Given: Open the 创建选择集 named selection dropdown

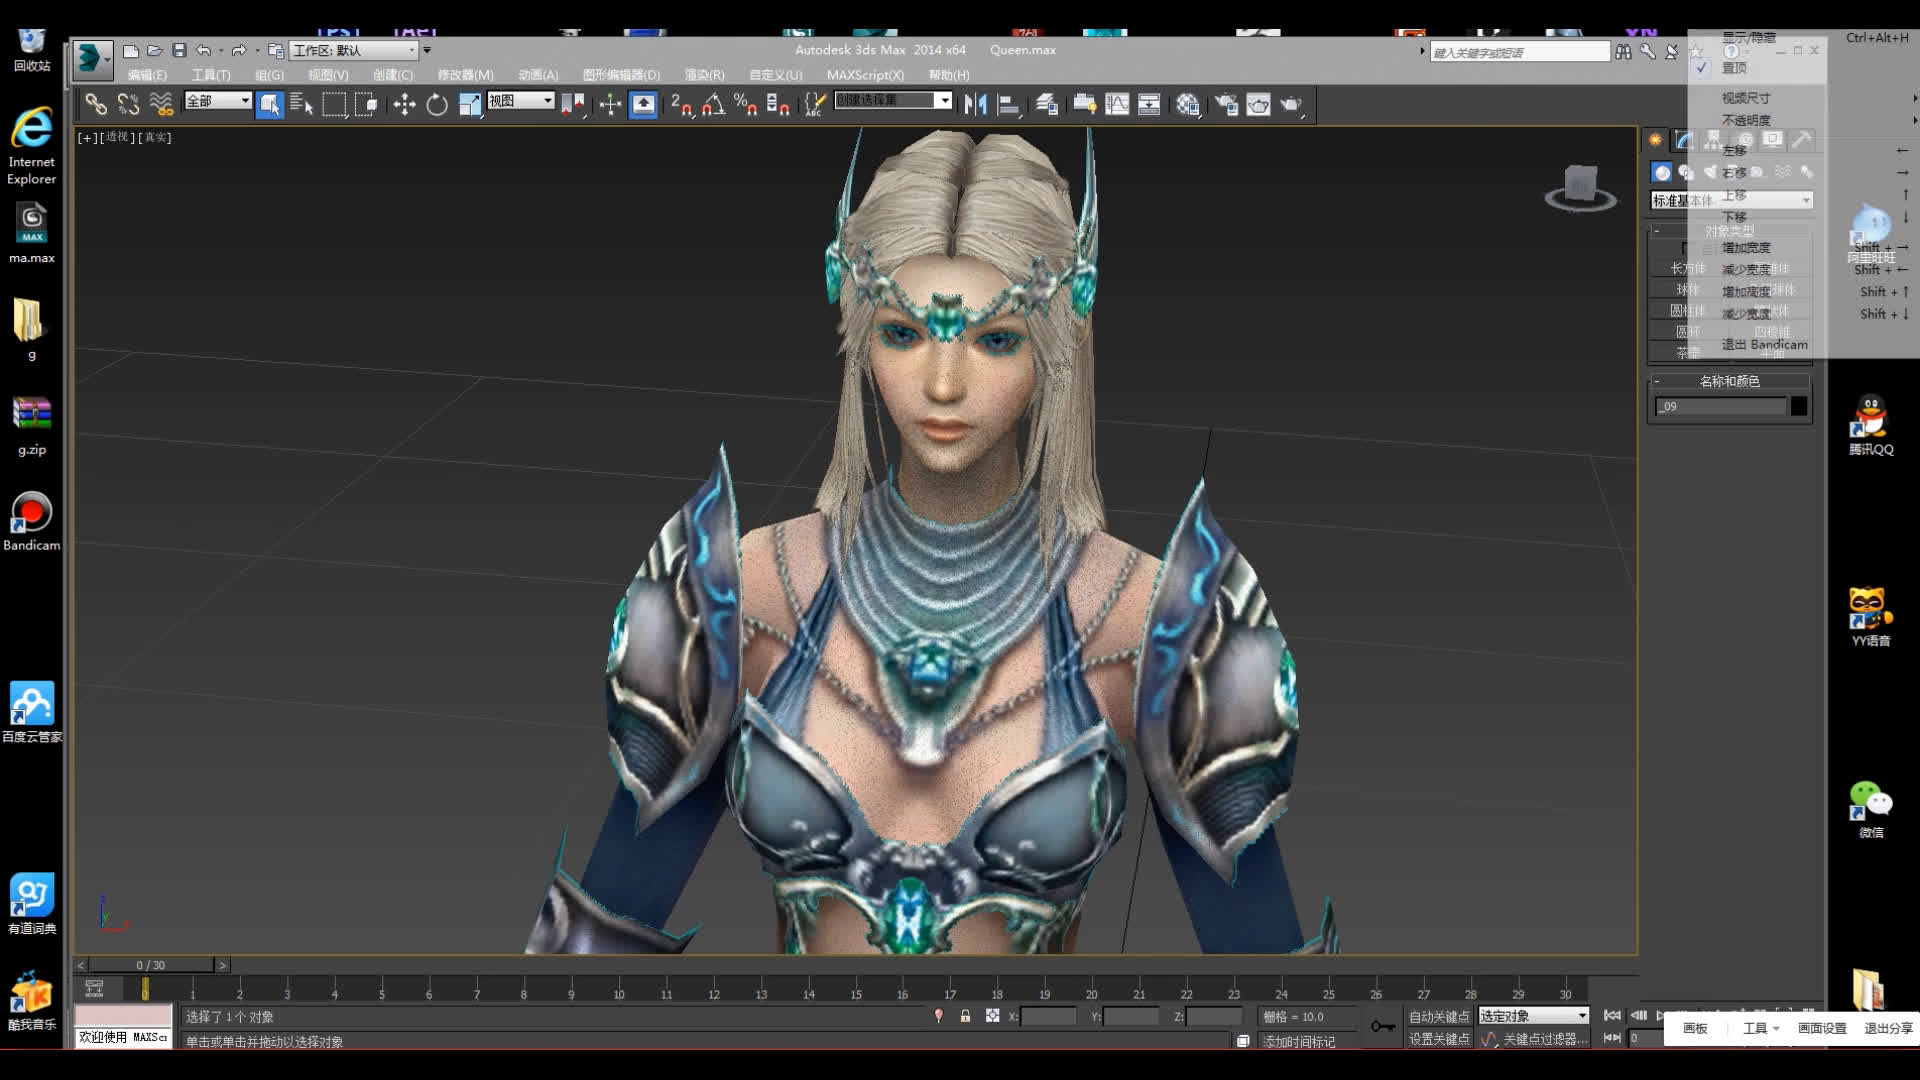Looking at the screenshot, I should pyautogui.click(x=892, y=100).
